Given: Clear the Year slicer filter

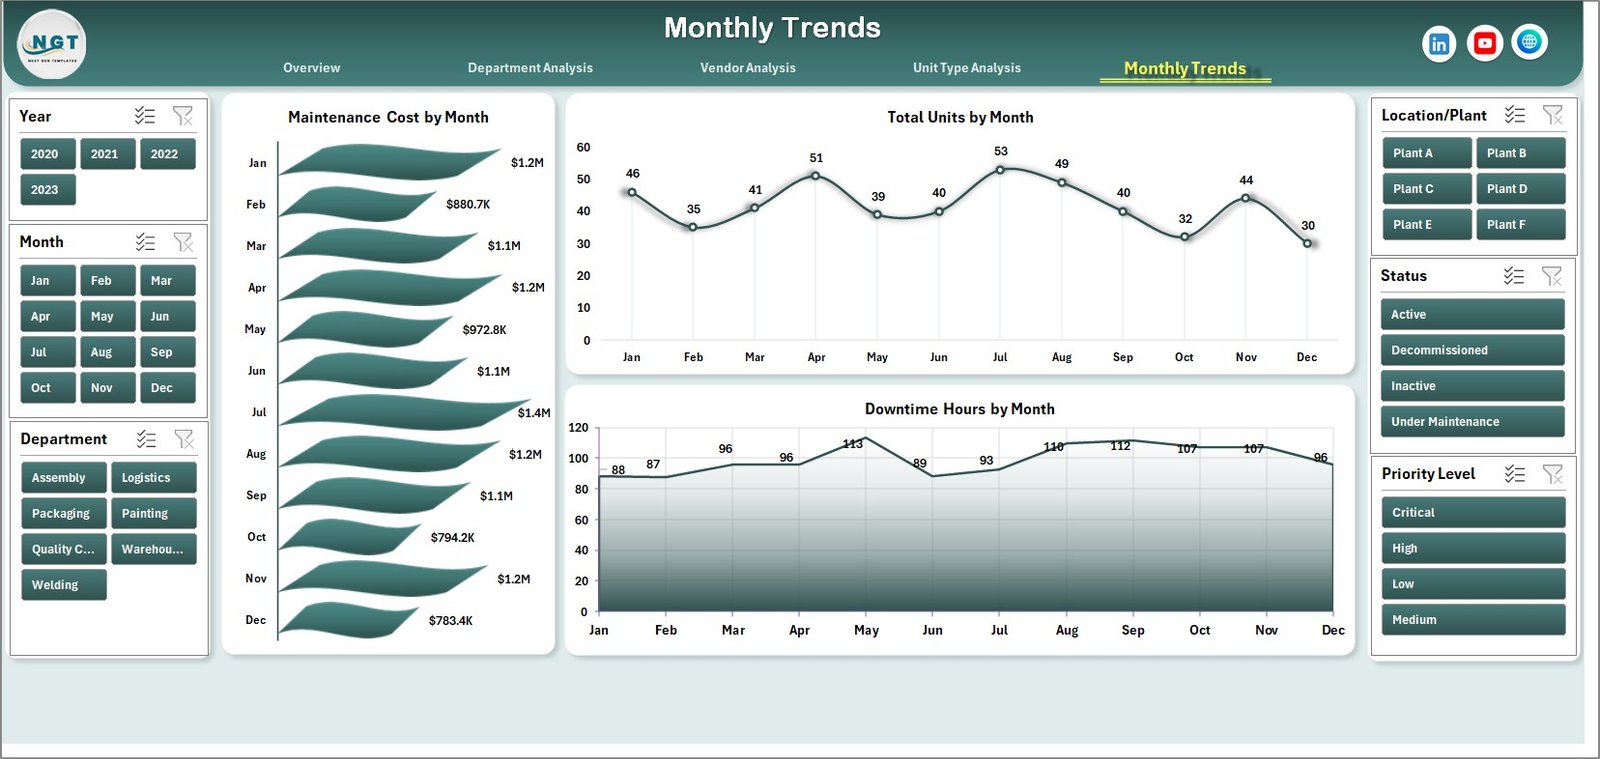Looking at the screenshot, I should [183, 116].
